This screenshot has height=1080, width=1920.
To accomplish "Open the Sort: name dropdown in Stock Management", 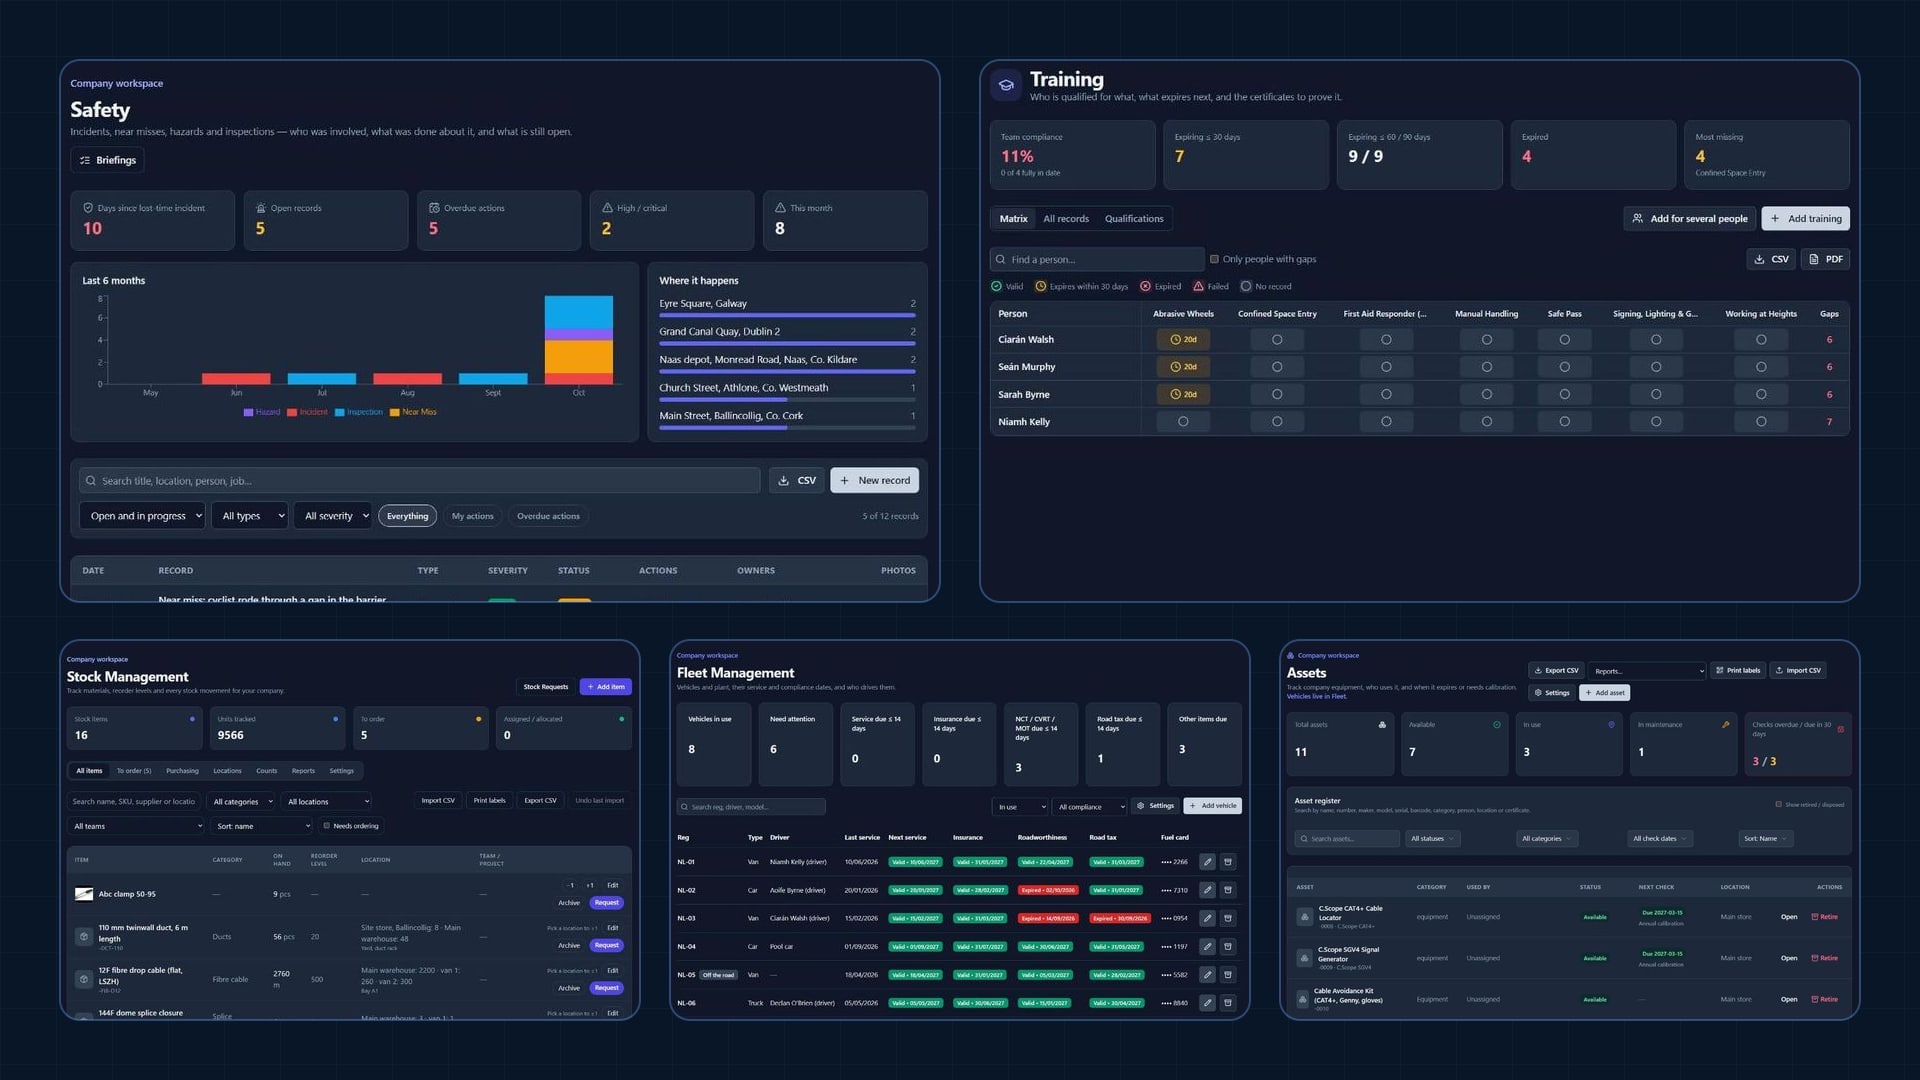I will coord(261,826).
